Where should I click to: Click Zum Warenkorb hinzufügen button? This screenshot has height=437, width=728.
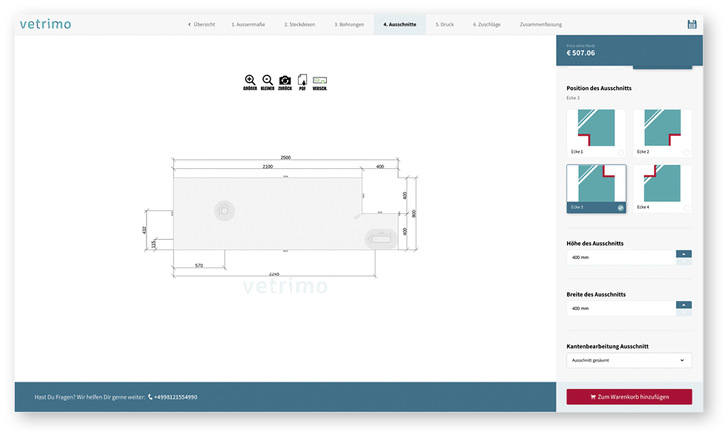[628, 397]
